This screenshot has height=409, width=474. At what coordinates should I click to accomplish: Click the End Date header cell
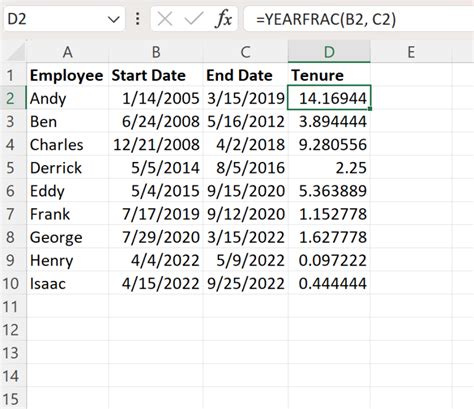coord(246,75)
